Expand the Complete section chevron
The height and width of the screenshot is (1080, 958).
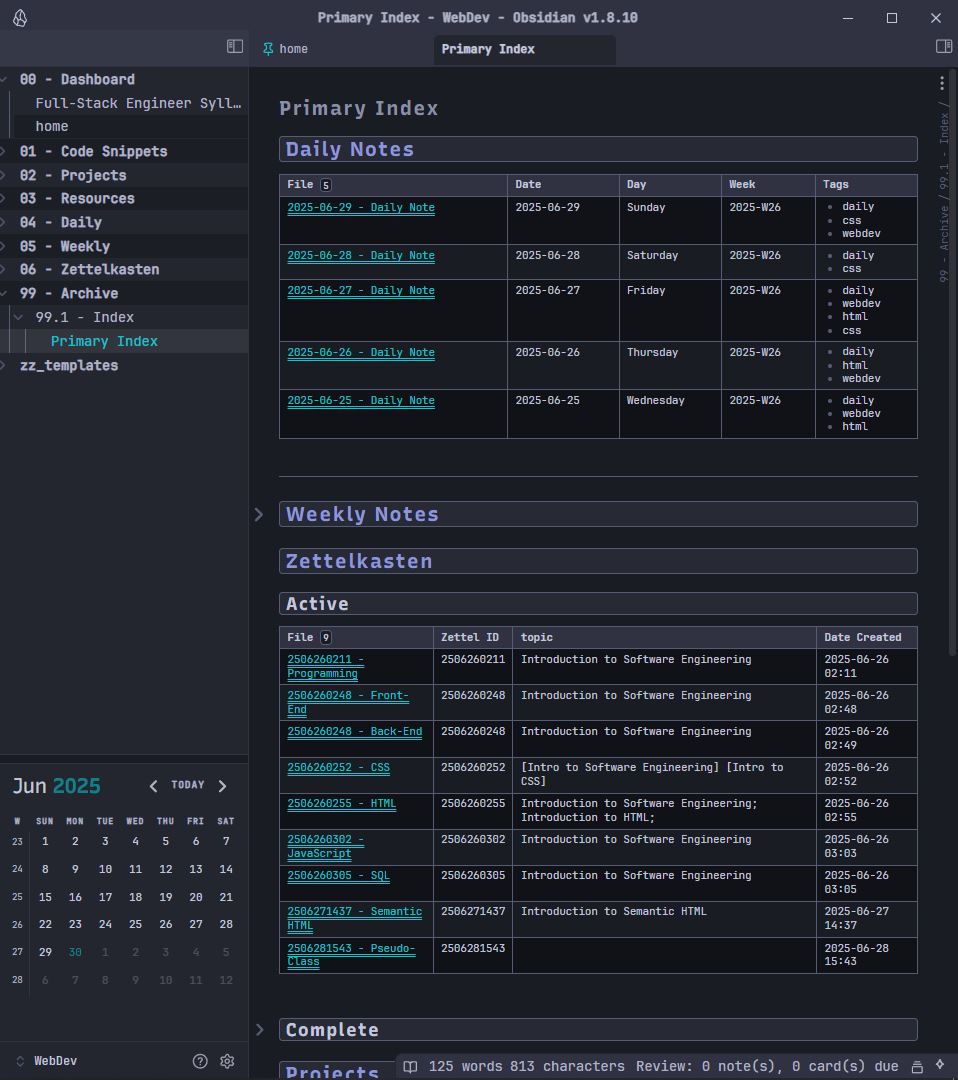(x=260, y=1030)
